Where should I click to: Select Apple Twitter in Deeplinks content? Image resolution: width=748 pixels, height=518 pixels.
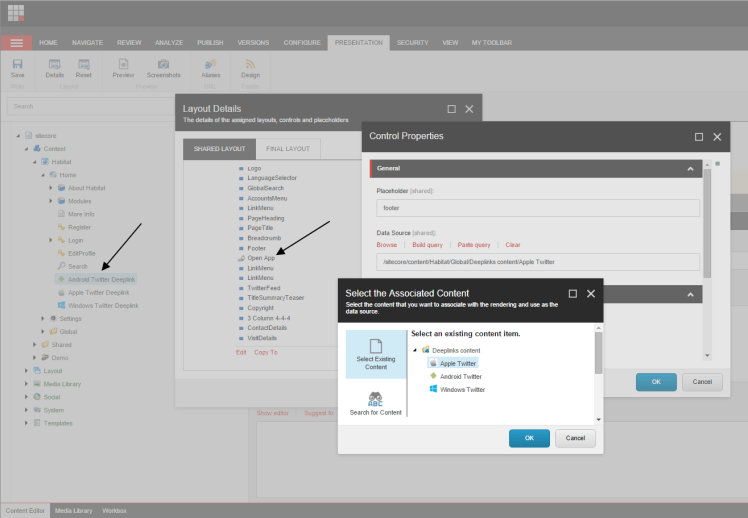[x=453, y=363]
